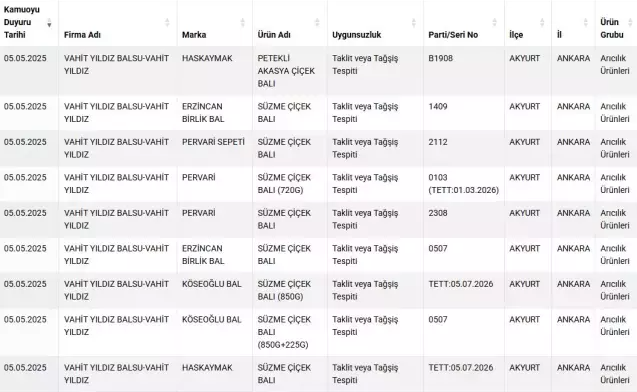
Task: Sort by Kamuoyu Duyuru Tarihi arrow icon
Action: (x=49, y=23)
